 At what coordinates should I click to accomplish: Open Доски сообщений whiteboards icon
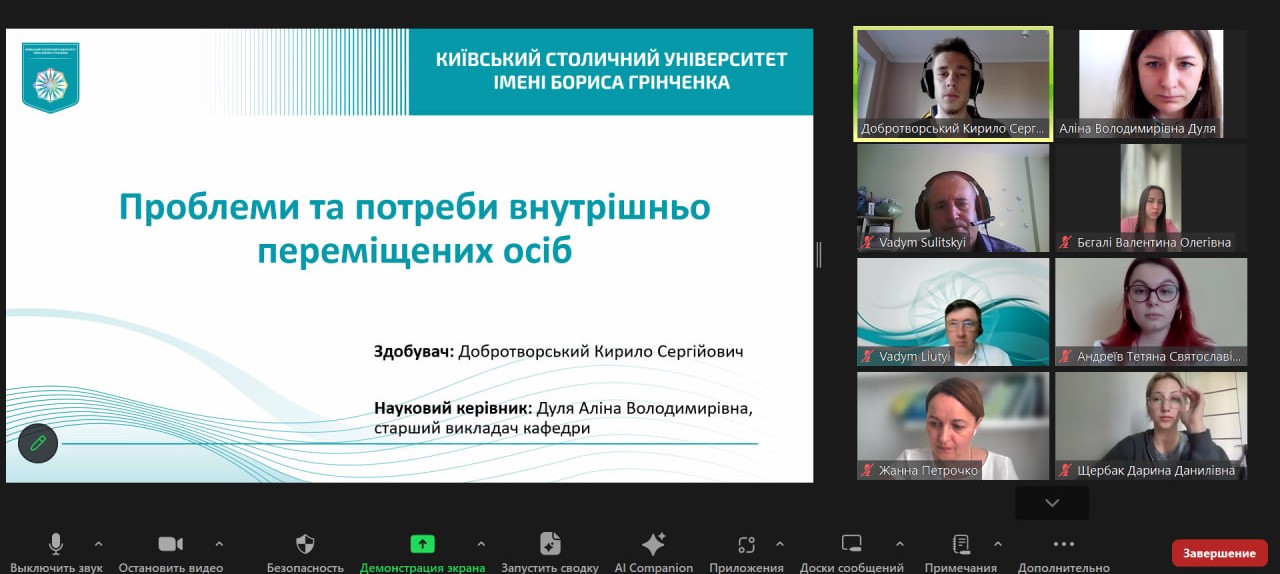pyautogui.click(x=851, y=544)
